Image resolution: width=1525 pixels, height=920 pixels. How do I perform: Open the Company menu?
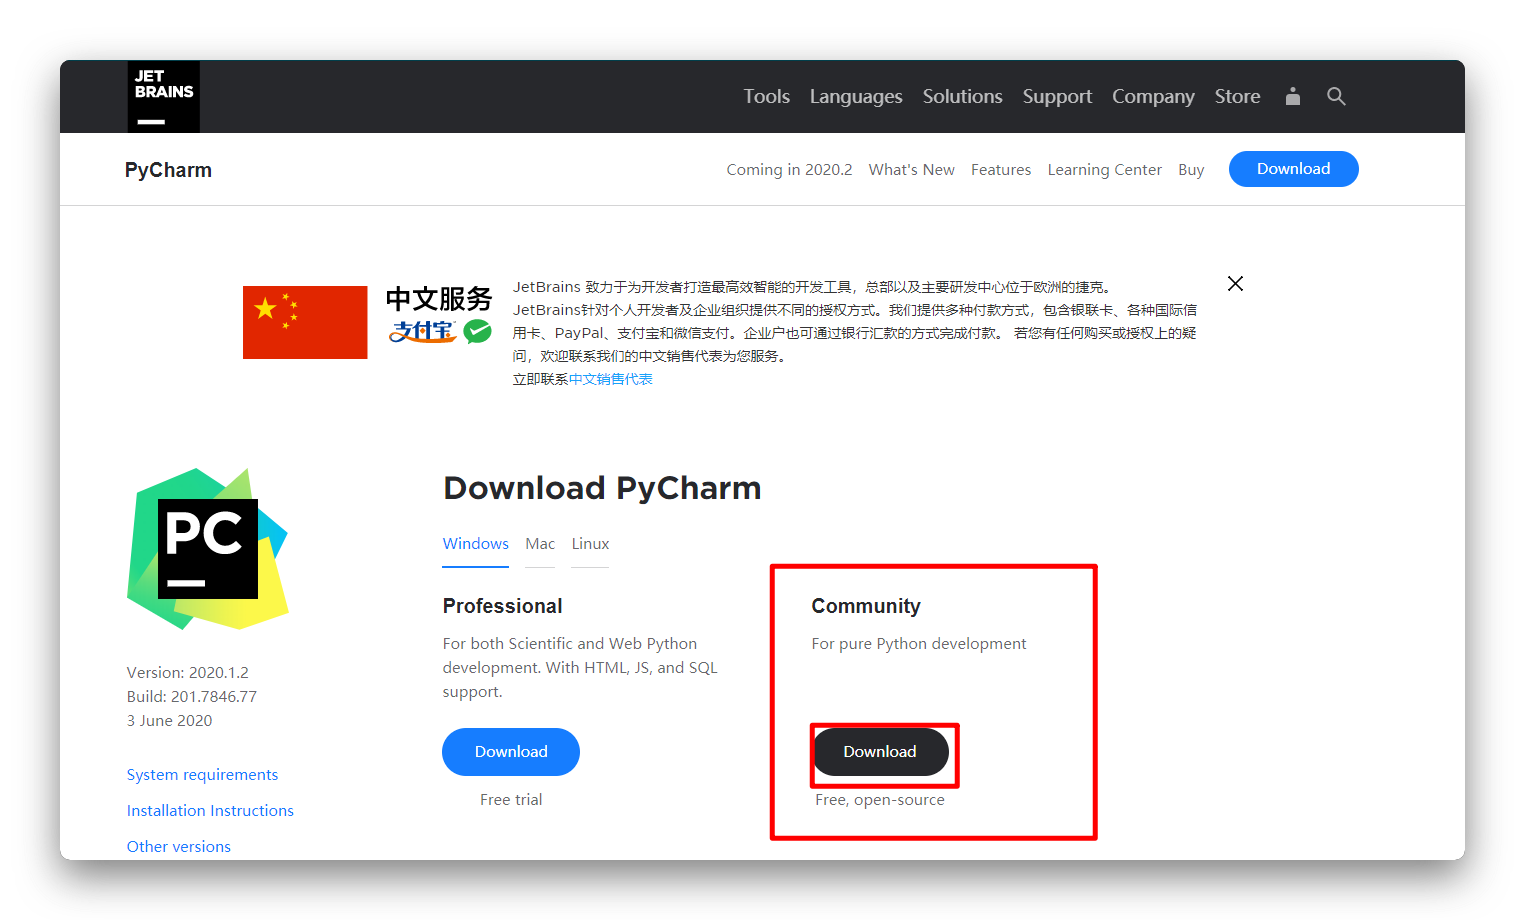[1153, 97]
